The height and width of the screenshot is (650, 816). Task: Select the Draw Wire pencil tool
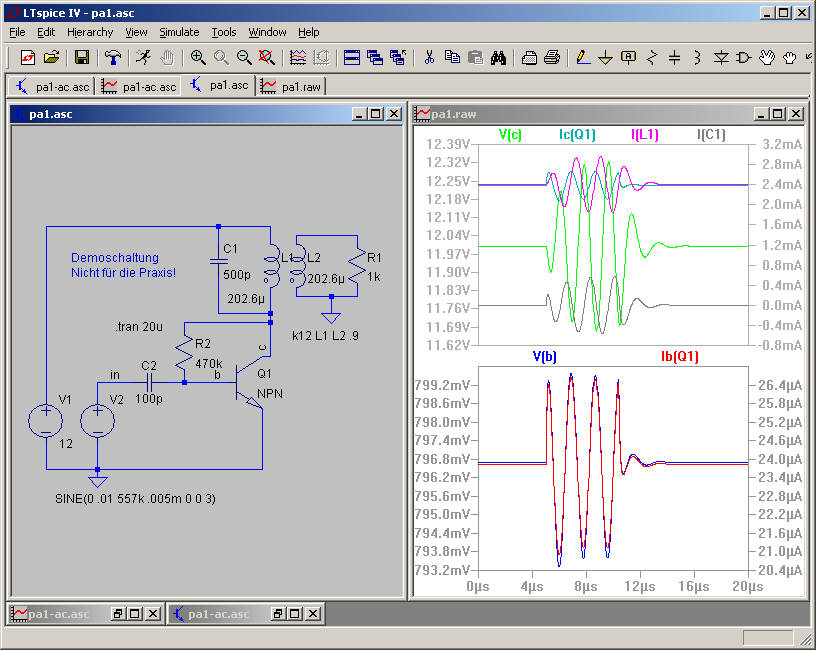click(x=583, y=57)
